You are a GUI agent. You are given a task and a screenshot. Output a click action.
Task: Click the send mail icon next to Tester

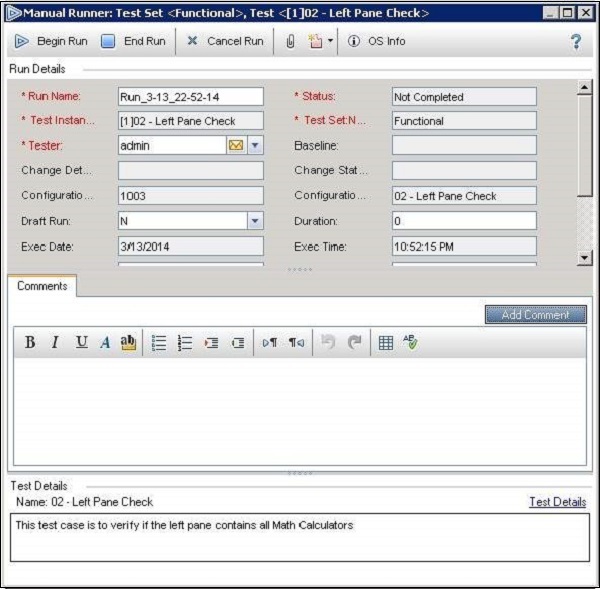pos(236,146)
